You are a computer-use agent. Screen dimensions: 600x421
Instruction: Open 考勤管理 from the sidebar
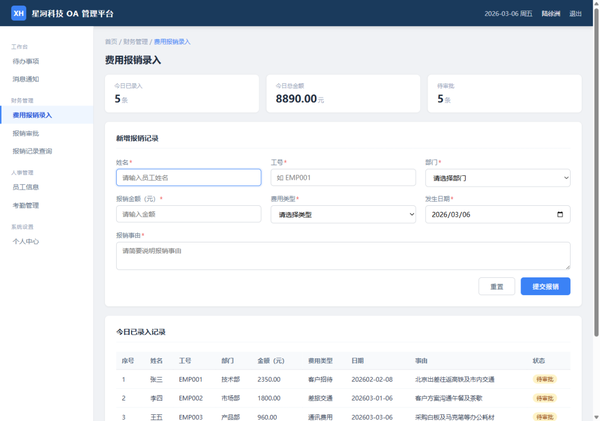tap(26, 205)
